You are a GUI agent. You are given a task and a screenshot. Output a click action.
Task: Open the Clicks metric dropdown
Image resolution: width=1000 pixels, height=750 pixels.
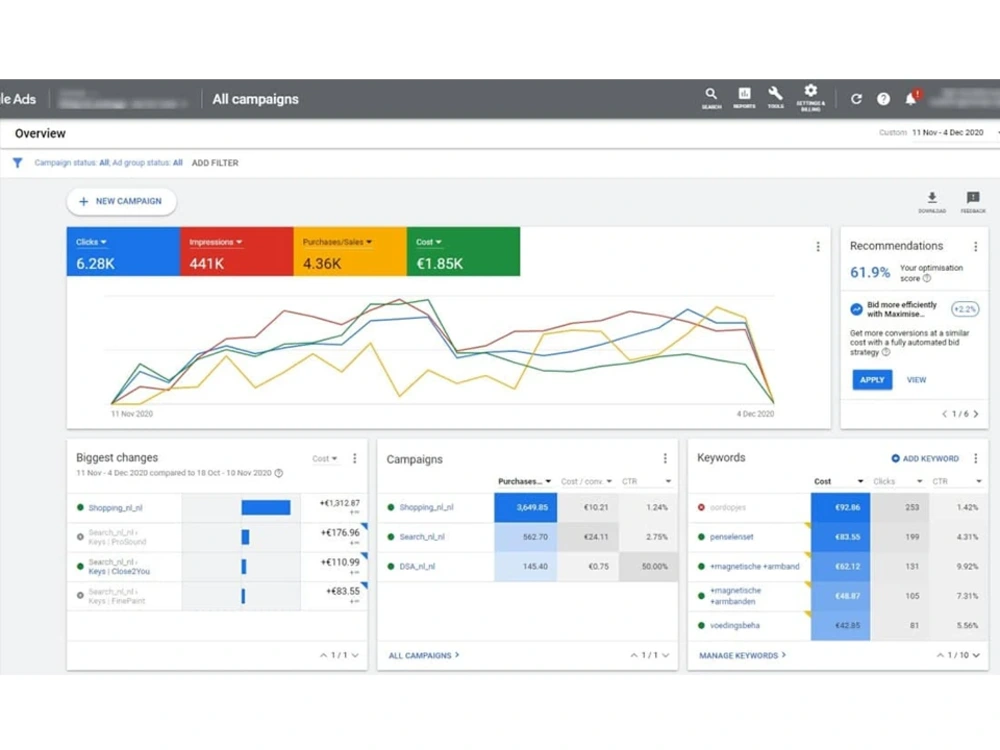[x=91, y=242]
